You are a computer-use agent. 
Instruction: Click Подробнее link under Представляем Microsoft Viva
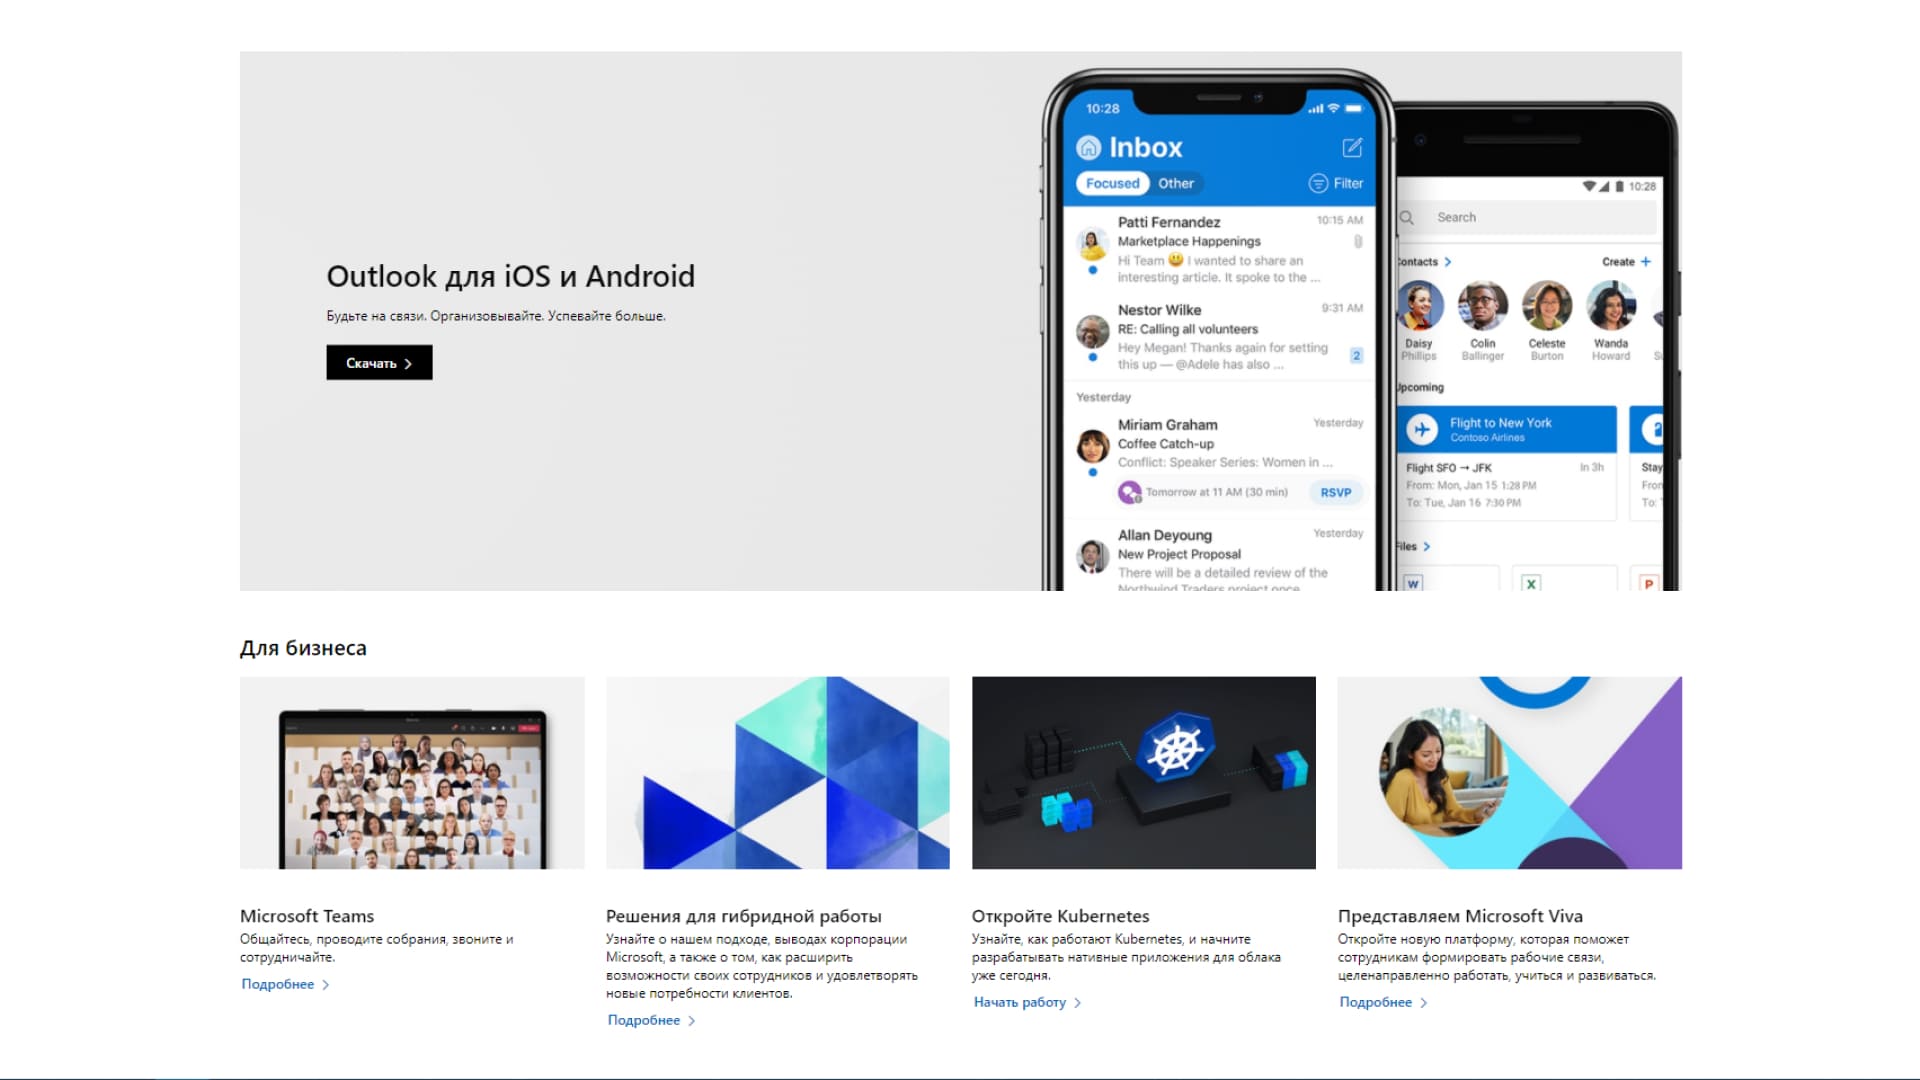1384,1002
